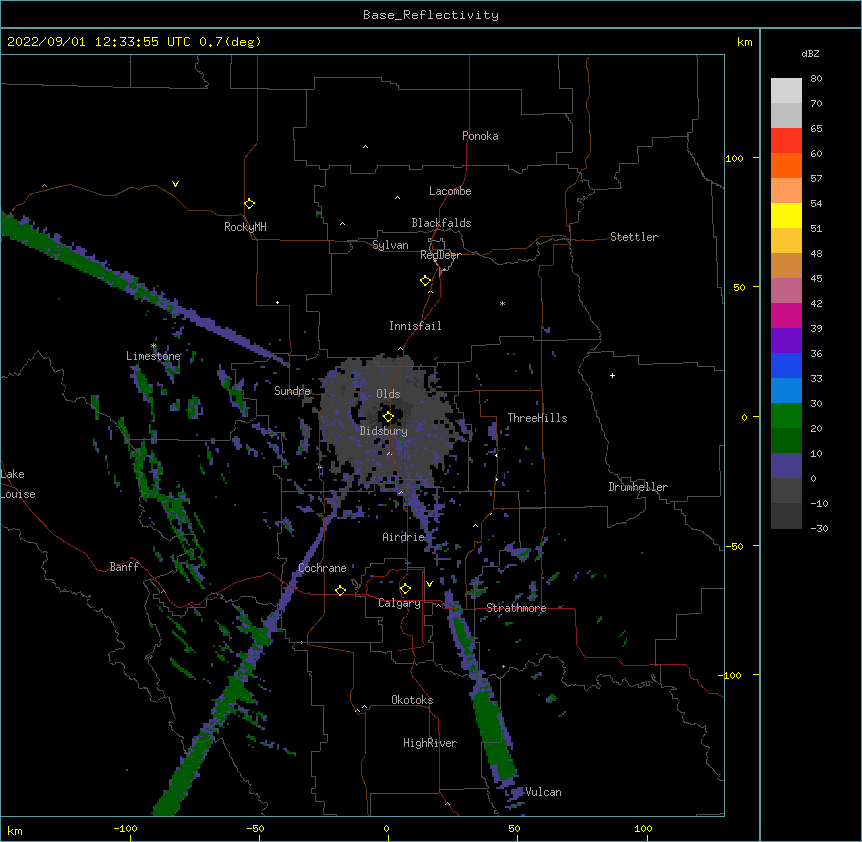Click the Lacombe label
The width and height of the screenshot is (862, 842).
click(450, 191)
